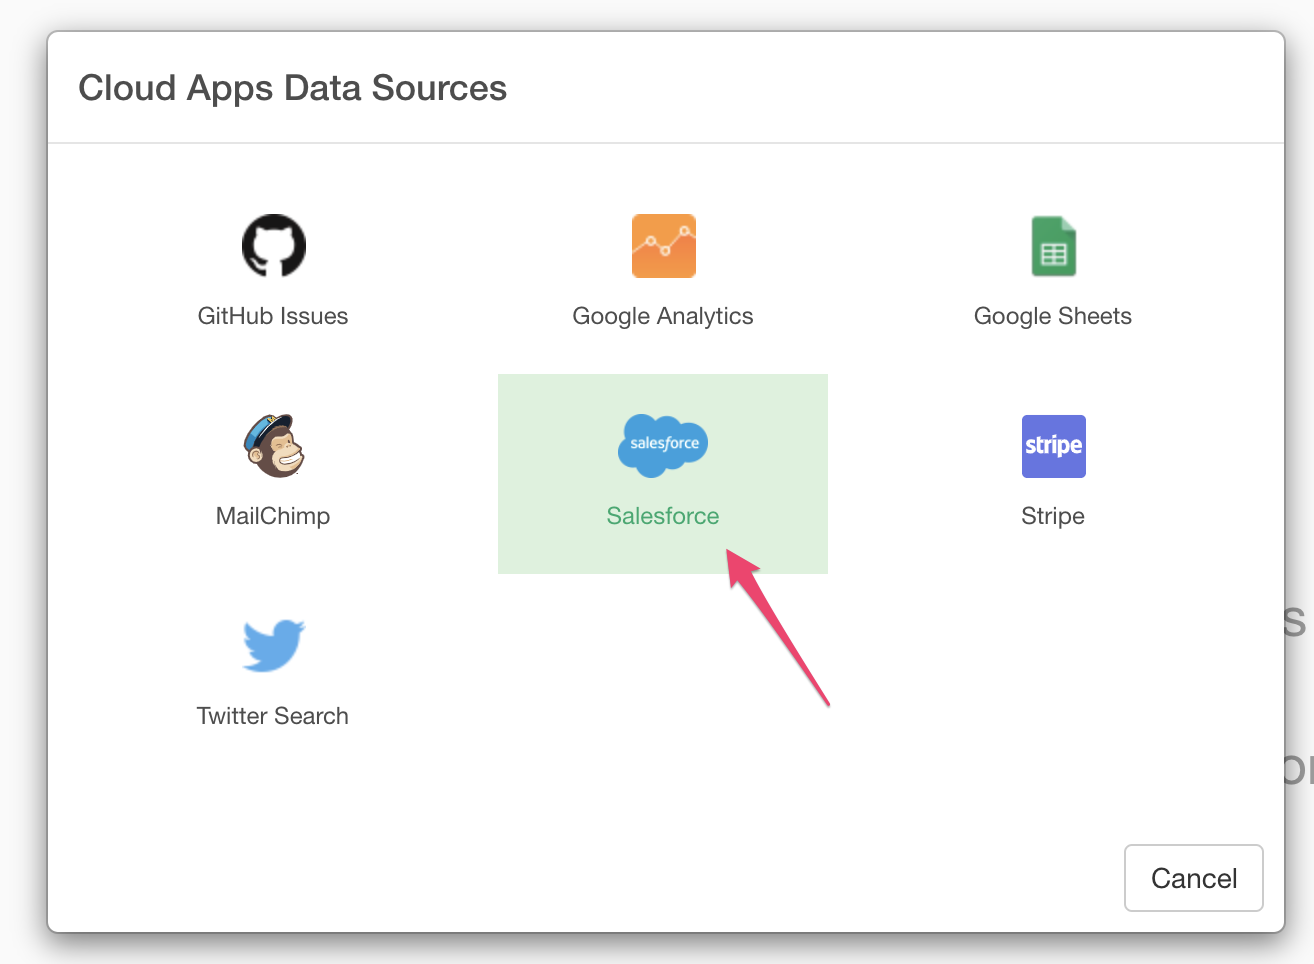1314x964 pixels.
Task: Select the Salesforce cloud logo
Action: [663, 445]
